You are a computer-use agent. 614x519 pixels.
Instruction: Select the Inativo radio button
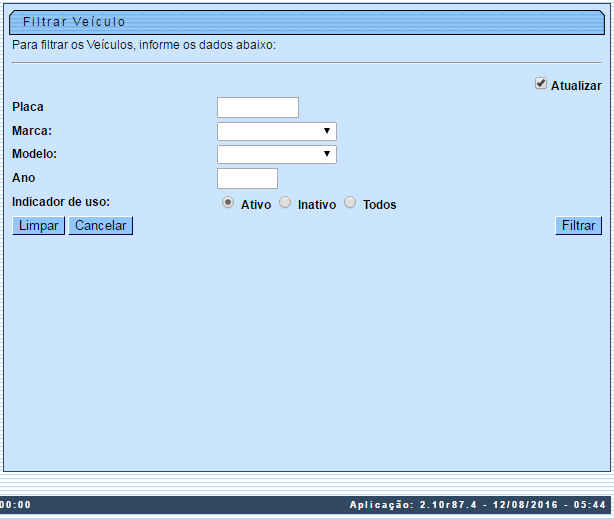285,203
